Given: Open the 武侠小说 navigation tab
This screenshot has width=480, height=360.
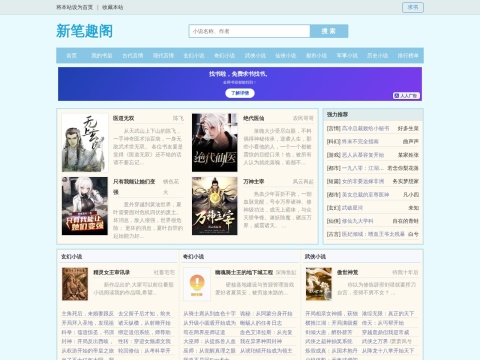Looking at the screenshot, I should coord(255,56).
